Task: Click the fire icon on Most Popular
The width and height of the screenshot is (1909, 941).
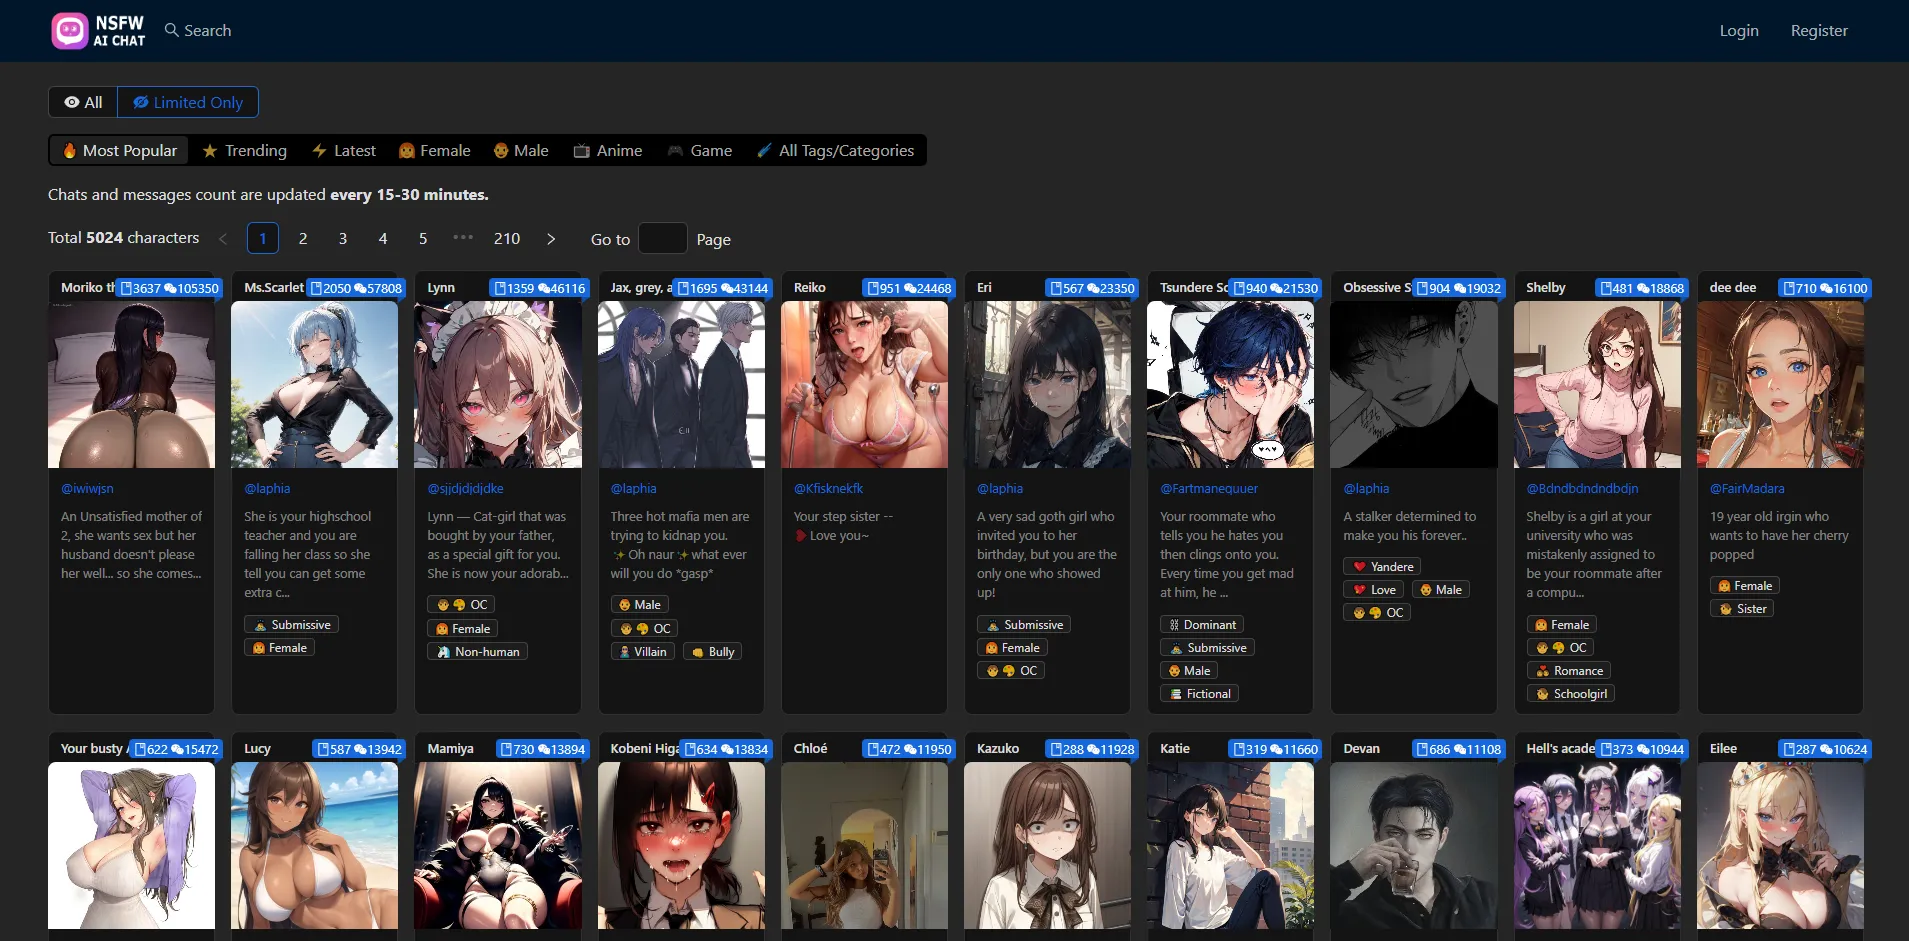Action: (x=70, y=150)
